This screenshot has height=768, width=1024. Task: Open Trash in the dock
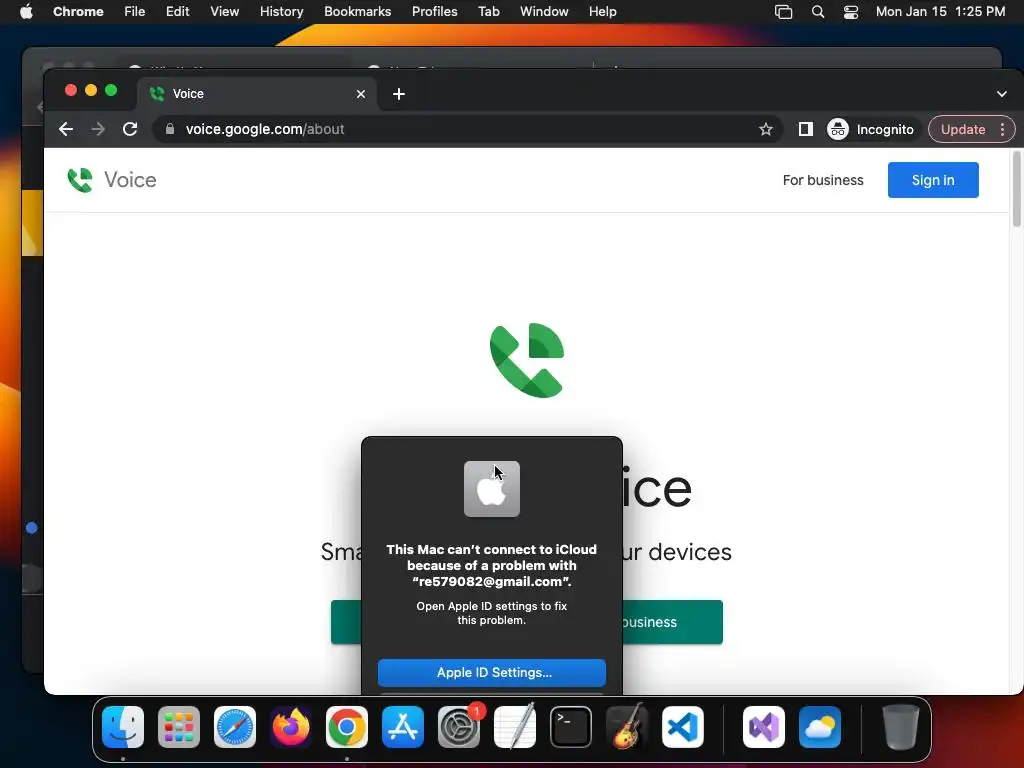point(901,727)
